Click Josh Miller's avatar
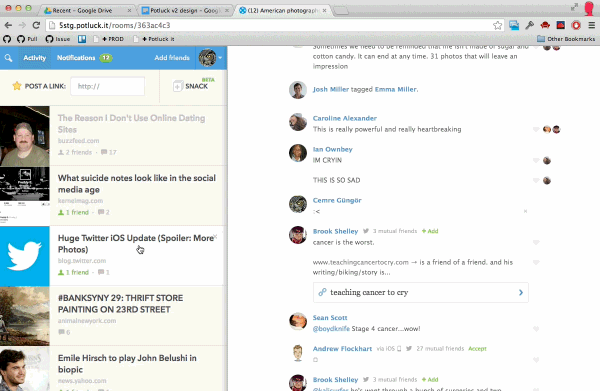 coord(298,90)
